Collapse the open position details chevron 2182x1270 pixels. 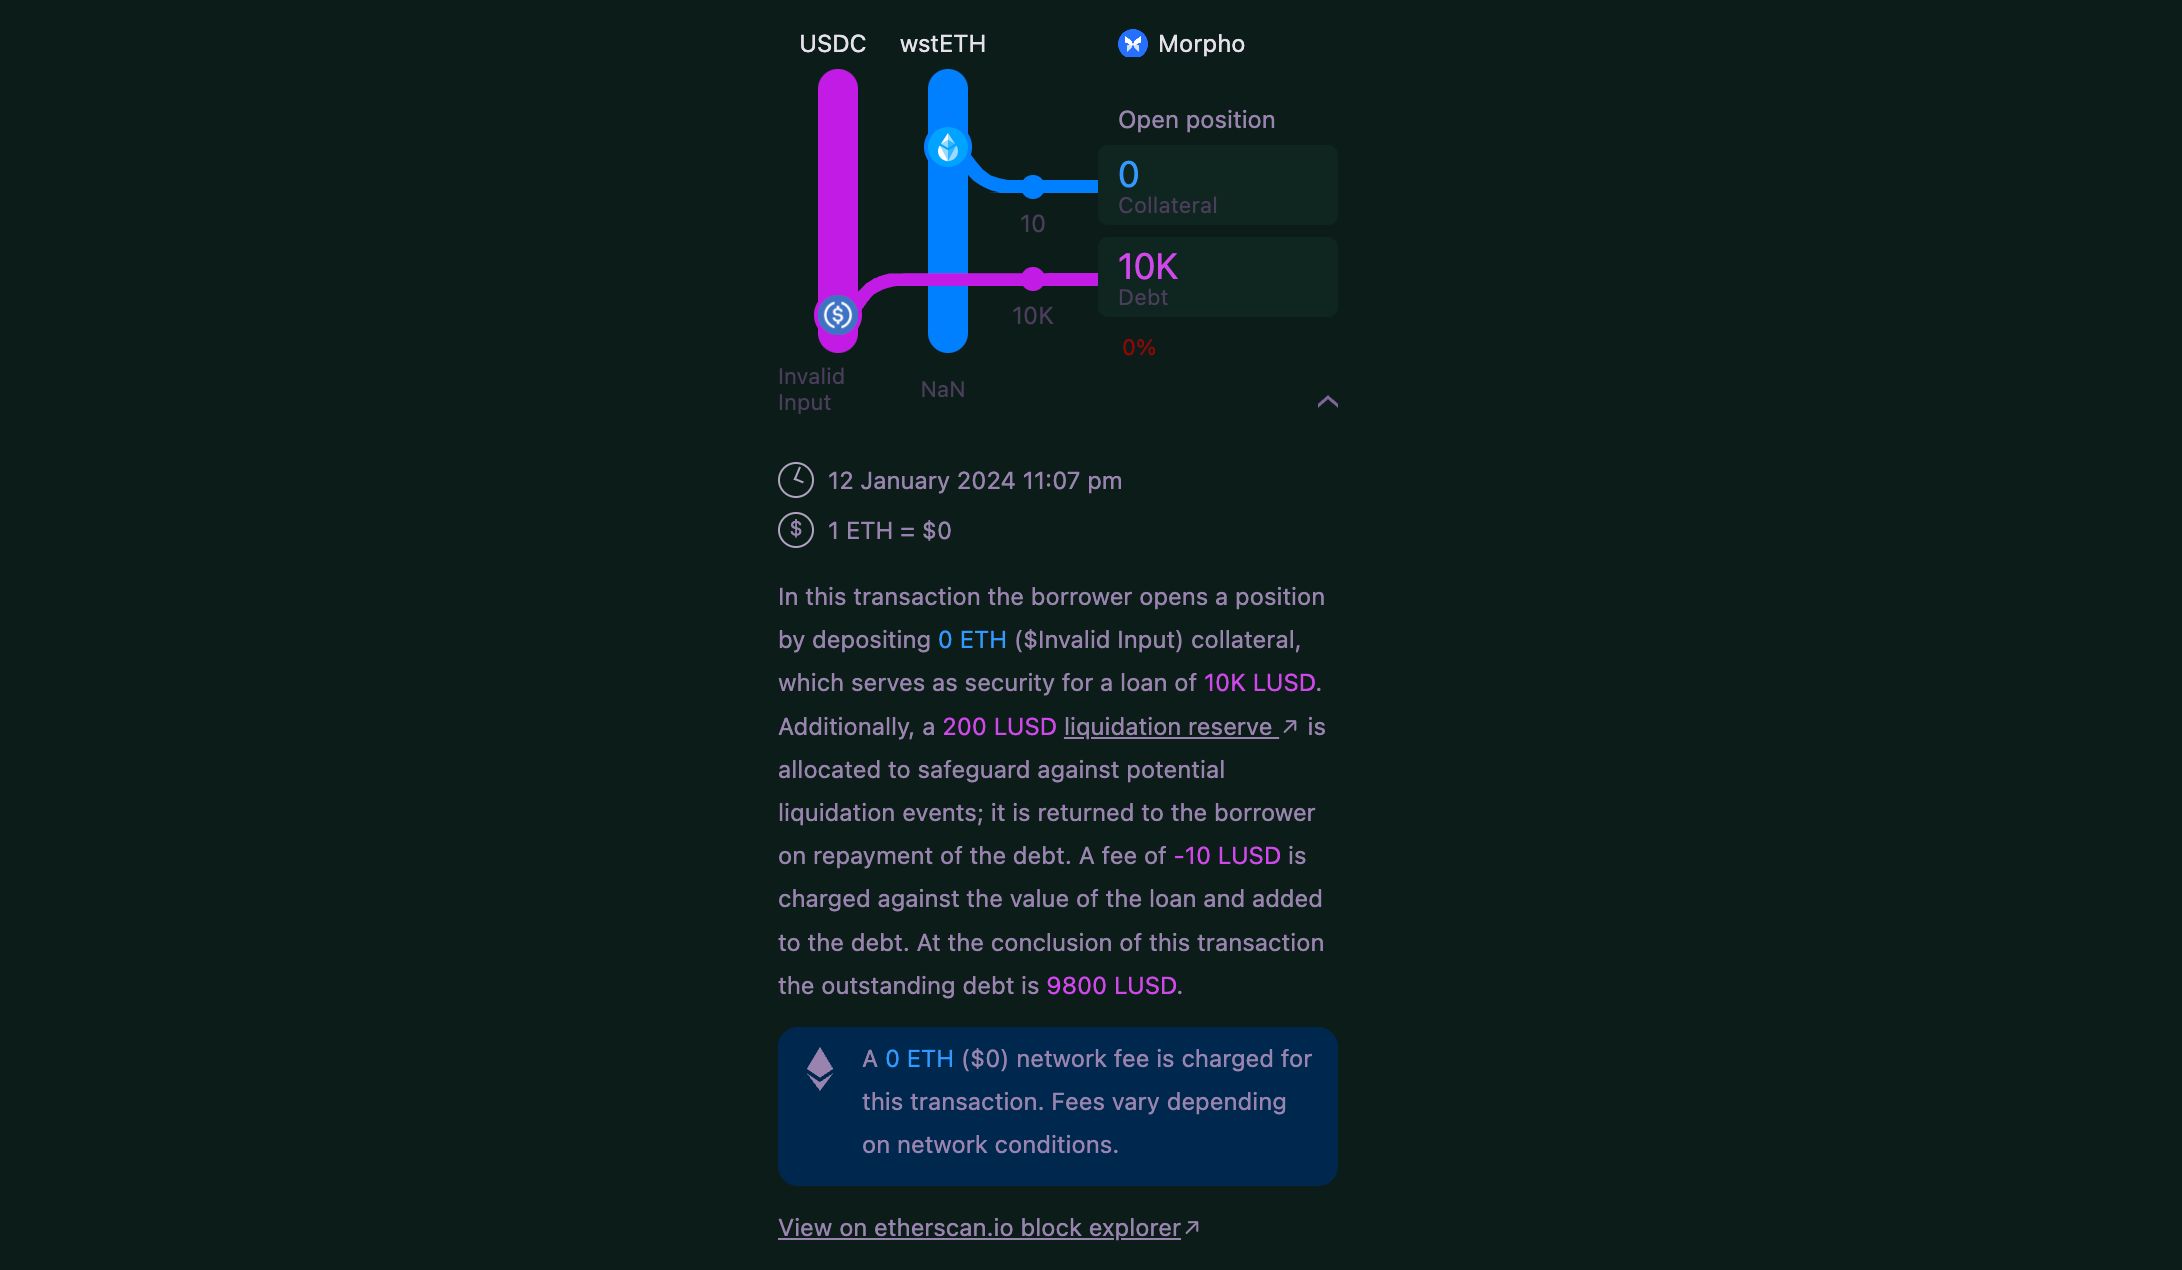click(1327, 401)
